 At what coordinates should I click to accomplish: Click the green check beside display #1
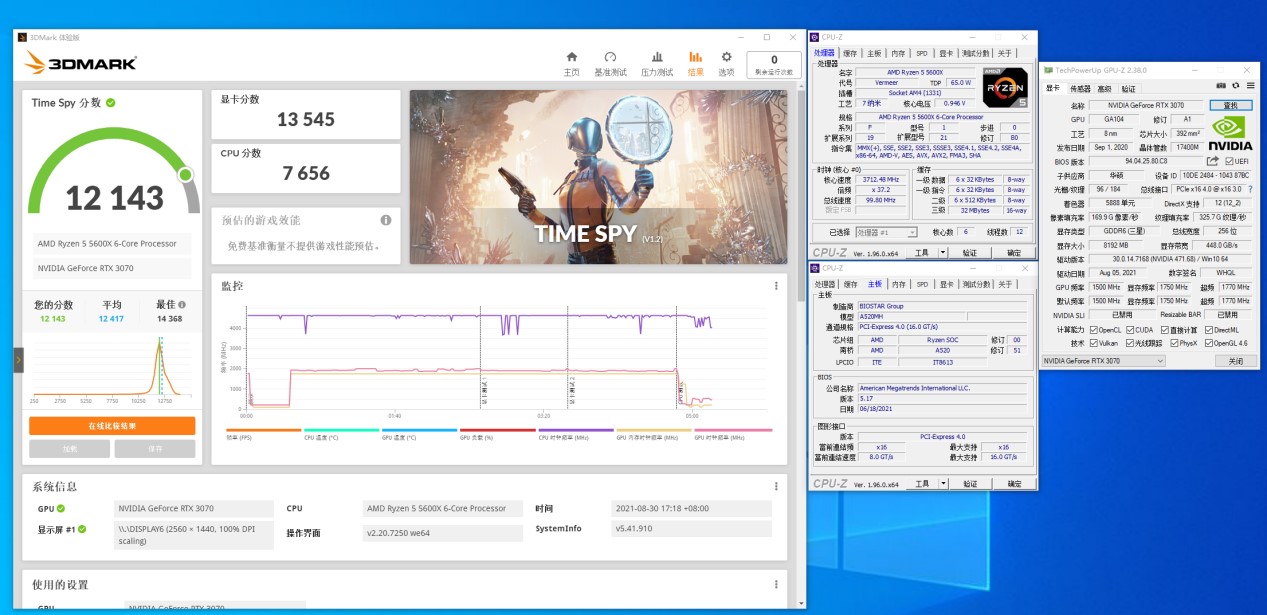(82, 529)
